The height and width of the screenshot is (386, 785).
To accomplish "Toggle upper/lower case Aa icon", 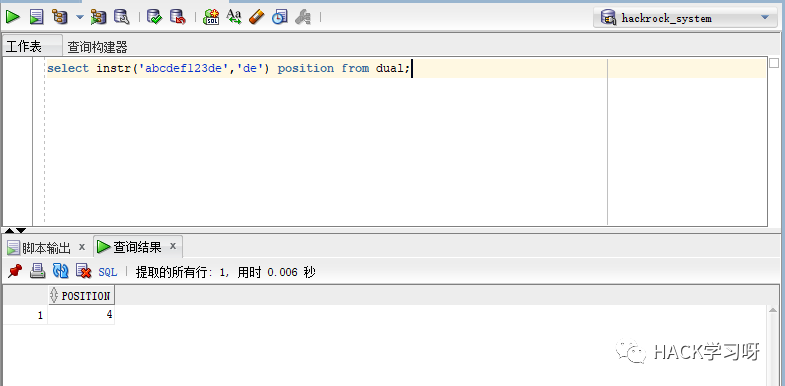I will (234, 17).
